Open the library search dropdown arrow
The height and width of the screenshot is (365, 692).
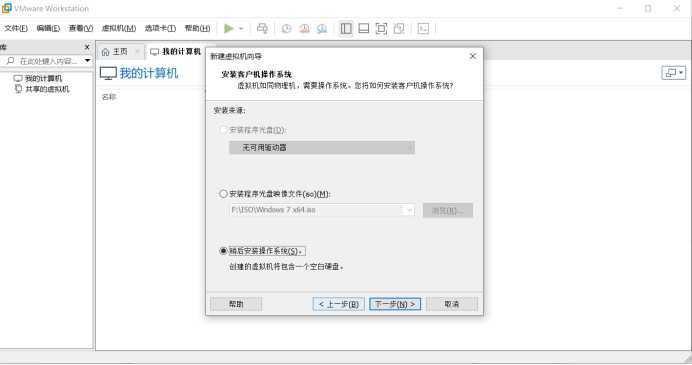[x=87, y=60]
